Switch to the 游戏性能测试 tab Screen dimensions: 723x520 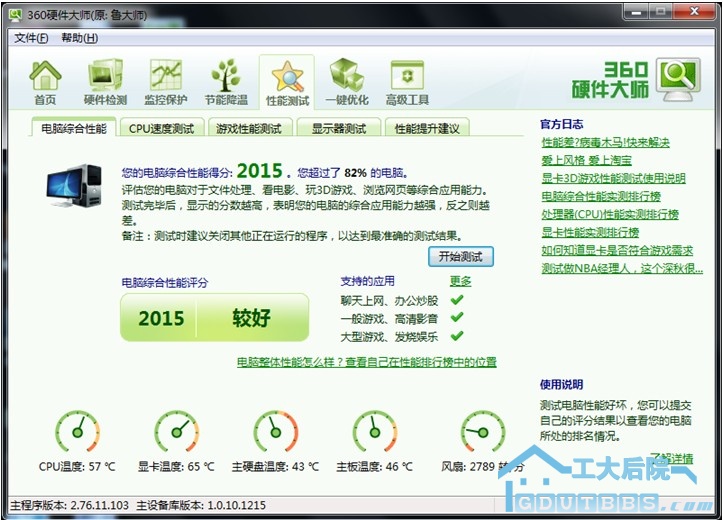point(249,128)
